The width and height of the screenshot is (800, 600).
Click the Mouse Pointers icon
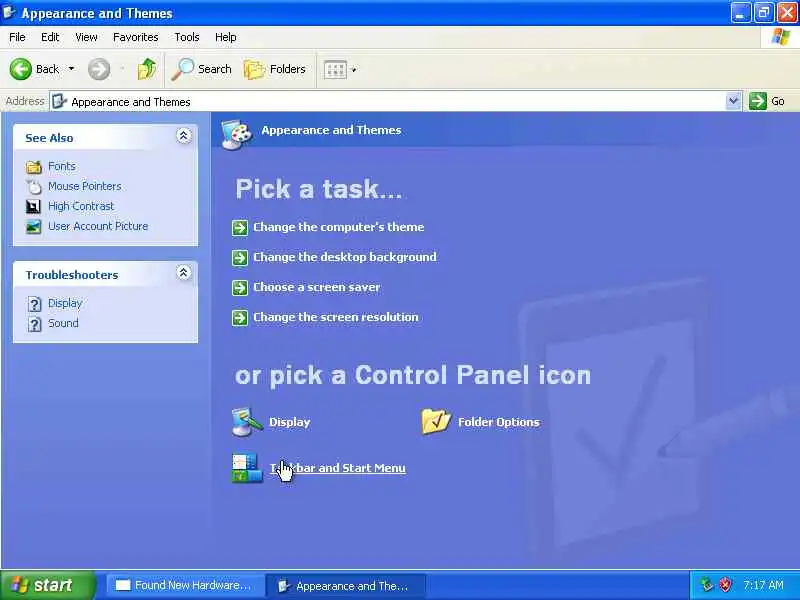[x=34, y=187]
